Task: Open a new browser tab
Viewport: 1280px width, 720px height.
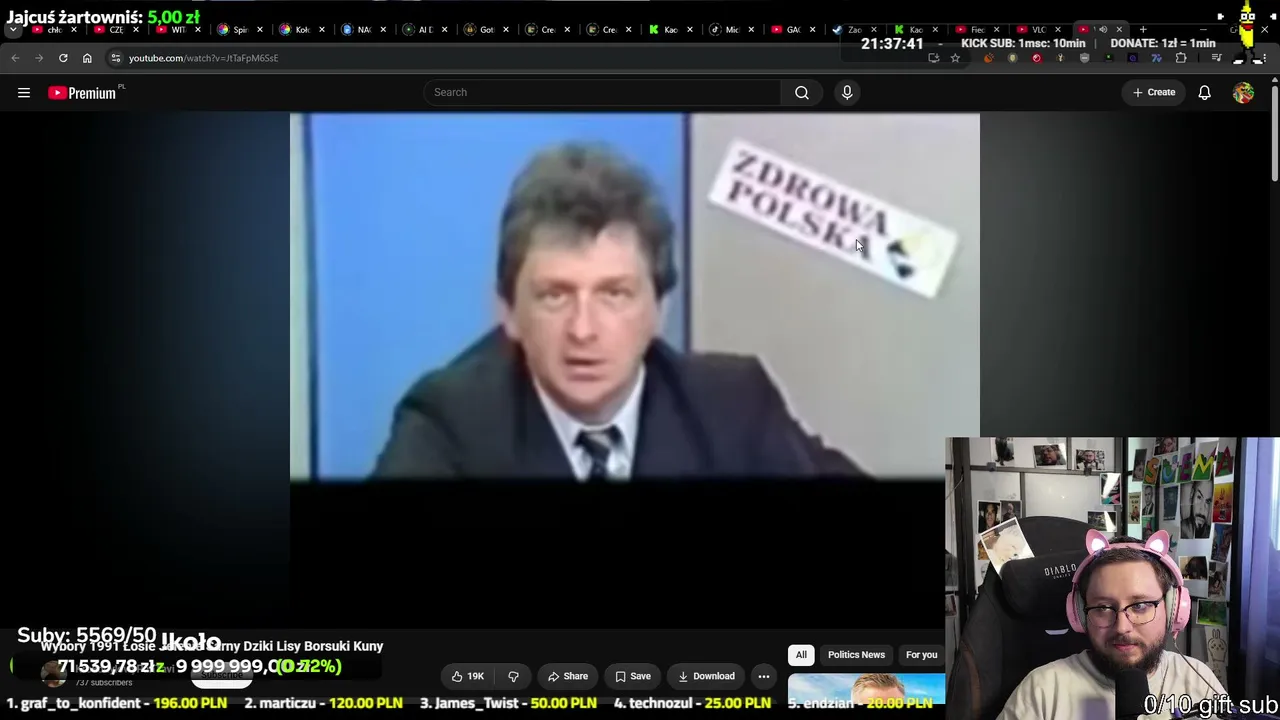Action: 1143,29
